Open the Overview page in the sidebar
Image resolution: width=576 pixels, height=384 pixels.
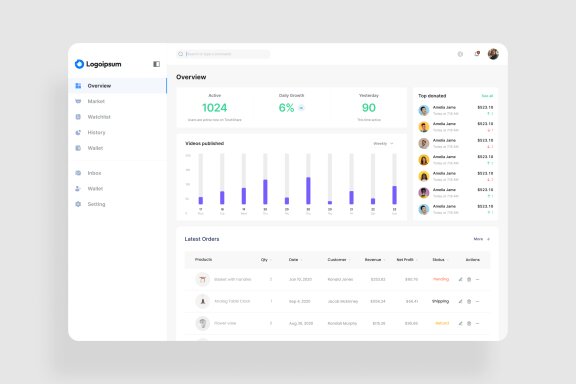point(118,86)
